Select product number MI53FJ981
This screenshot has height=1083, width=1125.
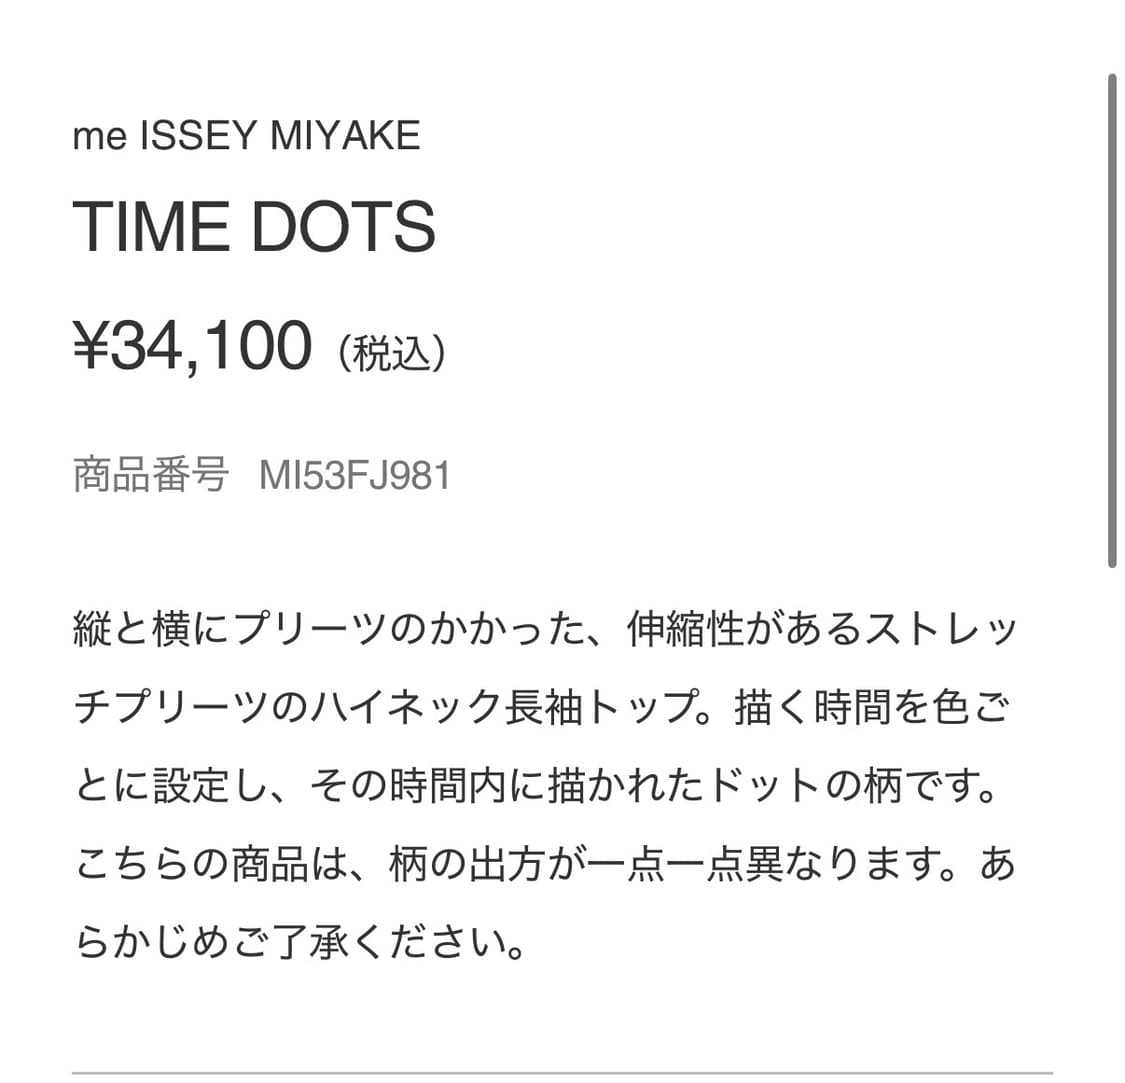pyautogui.click(x=355, y=476)
